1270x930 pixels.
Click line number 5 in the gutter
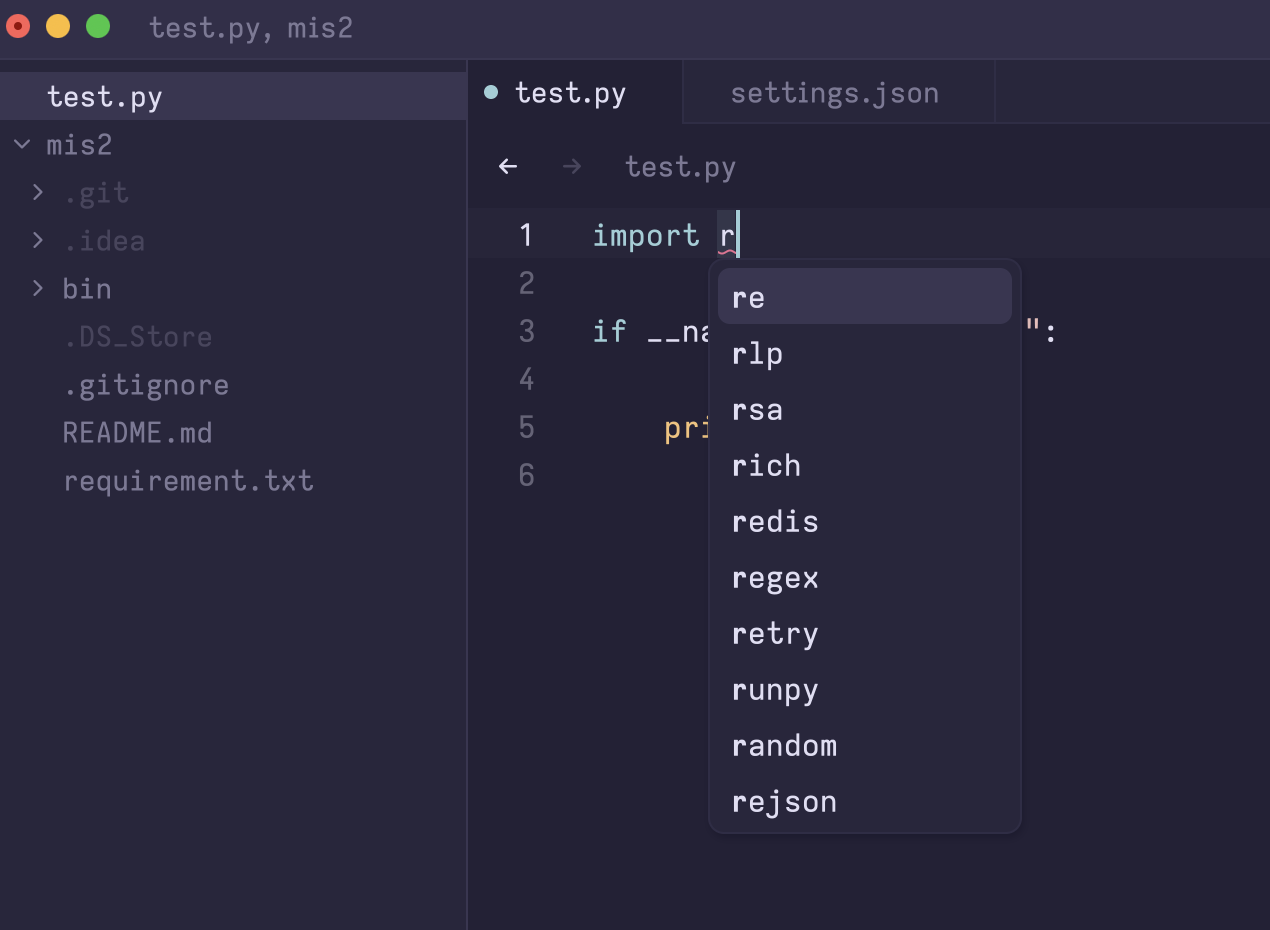526,427
